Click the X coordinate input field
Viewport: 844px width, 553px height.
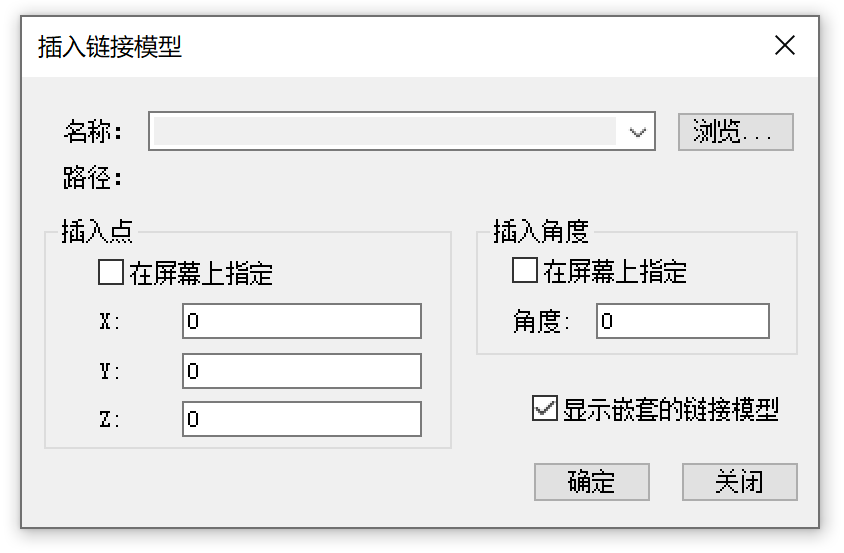pos(301,322)
